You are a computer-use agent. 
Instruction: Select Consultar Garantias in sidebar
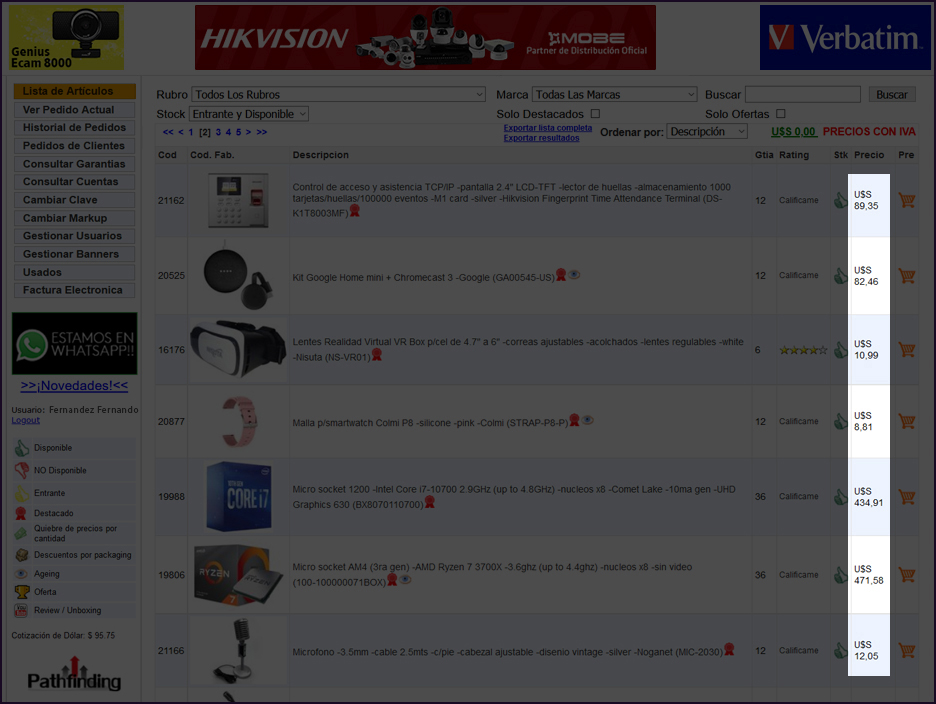tap(74, 164)
